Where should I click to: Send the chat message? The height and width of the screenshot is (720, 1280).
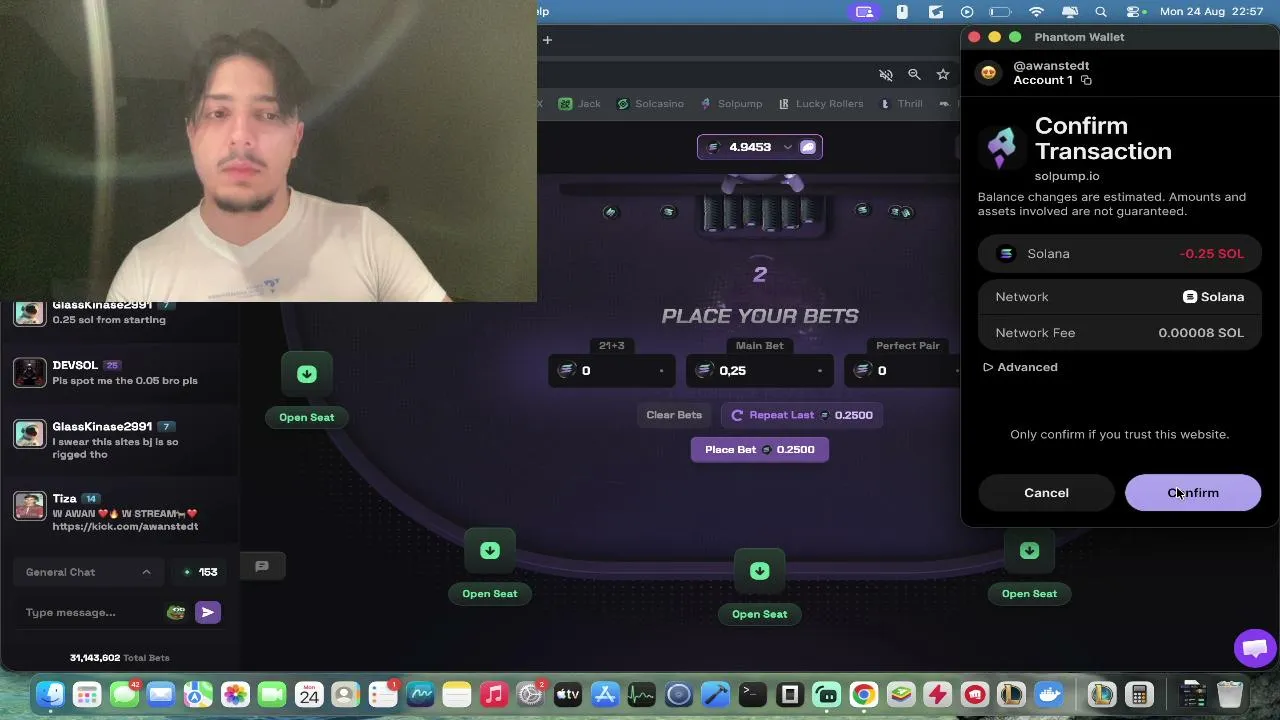coord(208,612)
